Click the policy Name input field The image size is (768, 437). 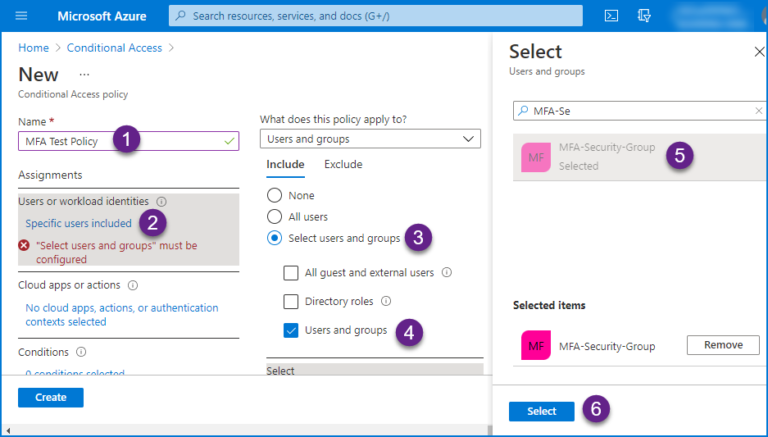[128, 141]
